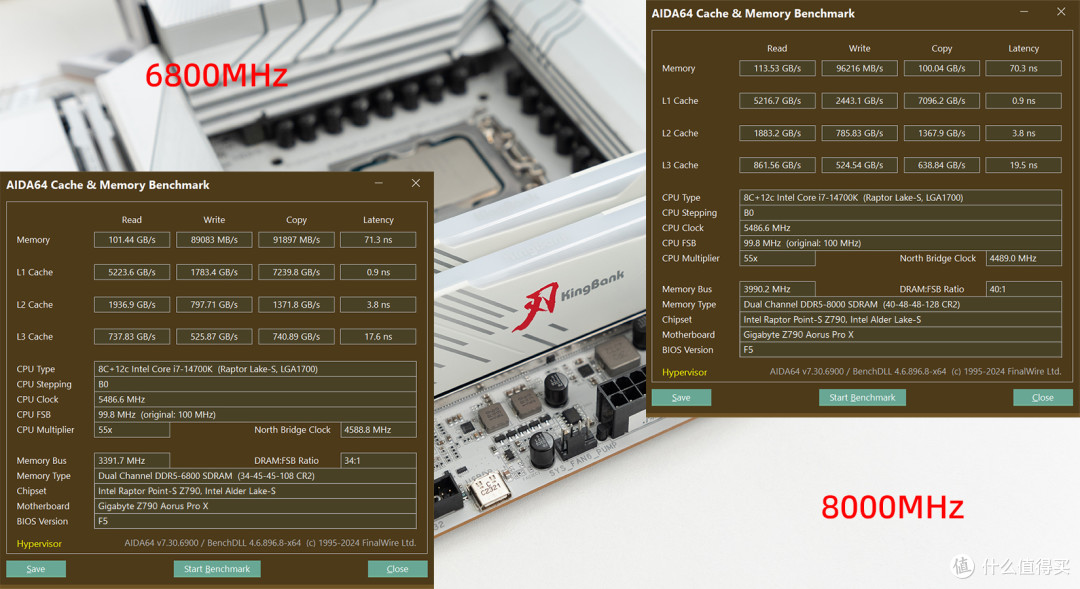Select the 7239.8 GB/s L1 copy value
This screenshot has width=1080, height=589.
[x=296, y=272]
